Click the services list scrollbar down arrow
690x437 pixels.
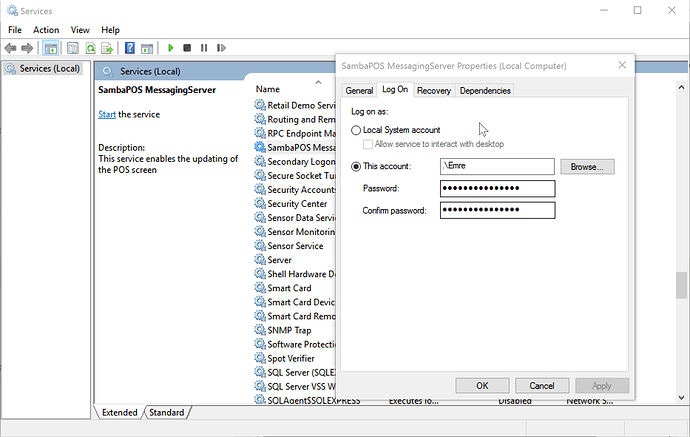(681, 397)
